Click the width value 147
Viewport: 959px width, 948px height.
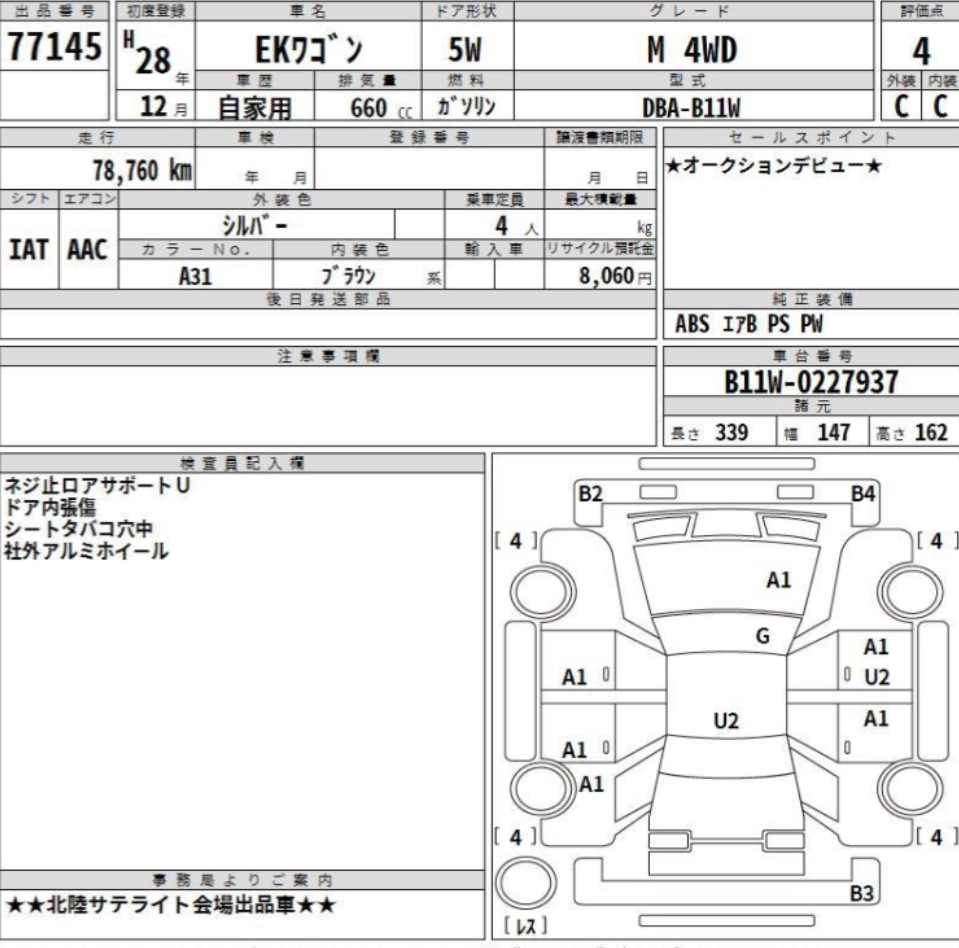(x=834, y=432)
